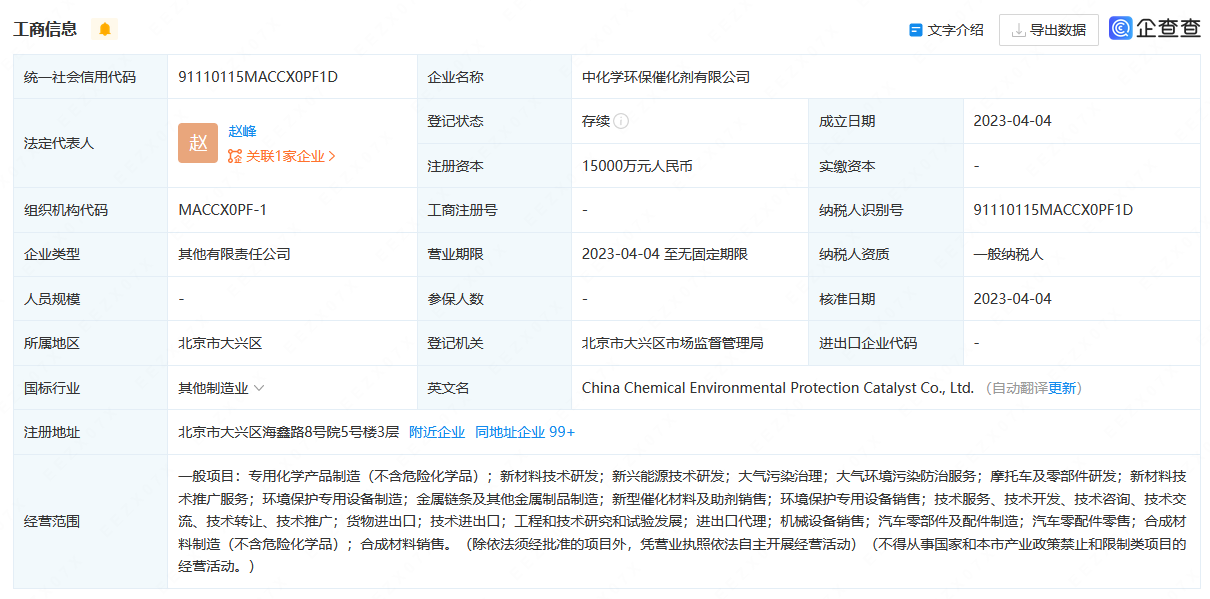Click the business scope description text
1210x599 pixels.
click(683, 521)
